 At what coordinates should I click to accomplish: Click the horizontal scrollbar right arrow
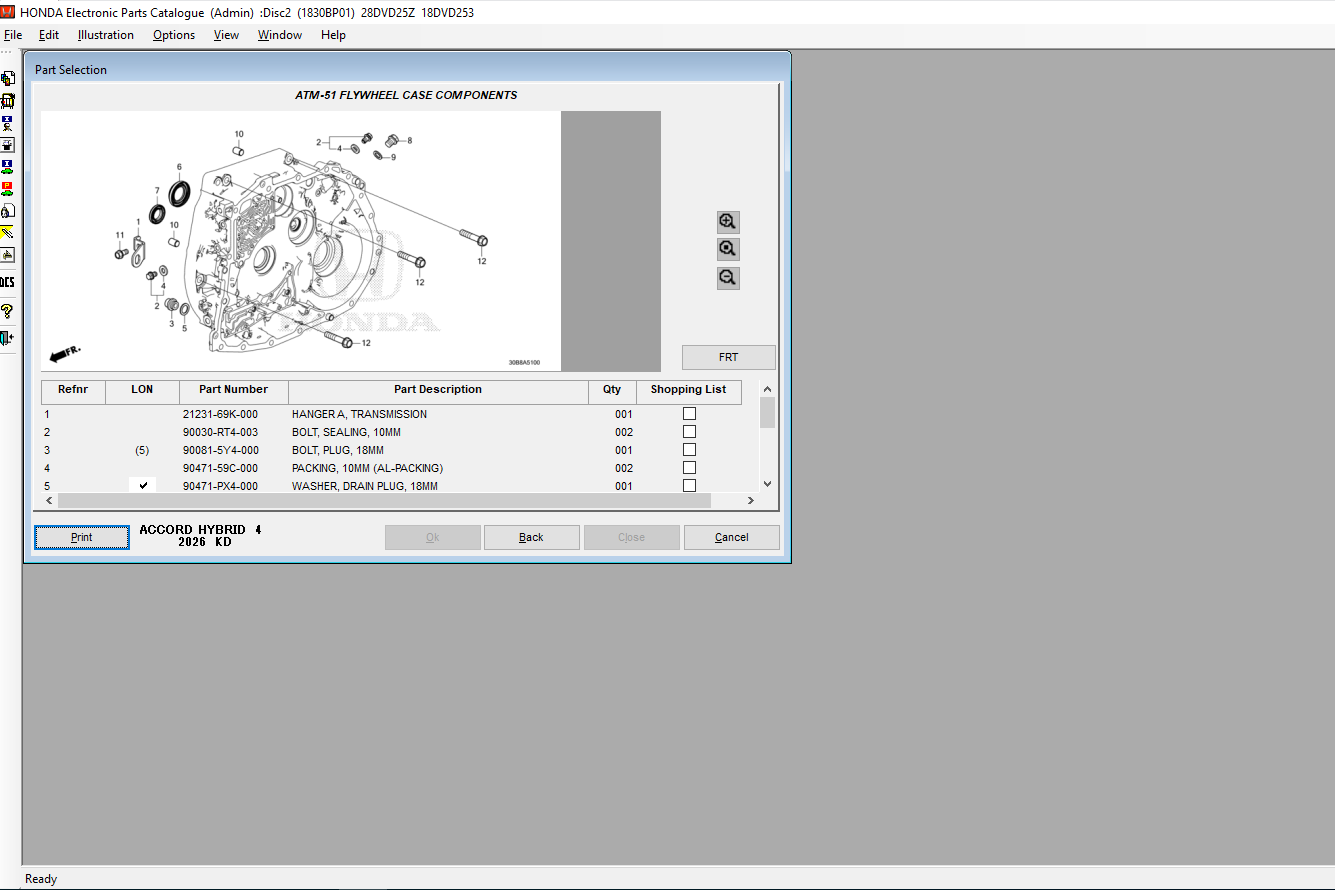[x=750, y=500]
